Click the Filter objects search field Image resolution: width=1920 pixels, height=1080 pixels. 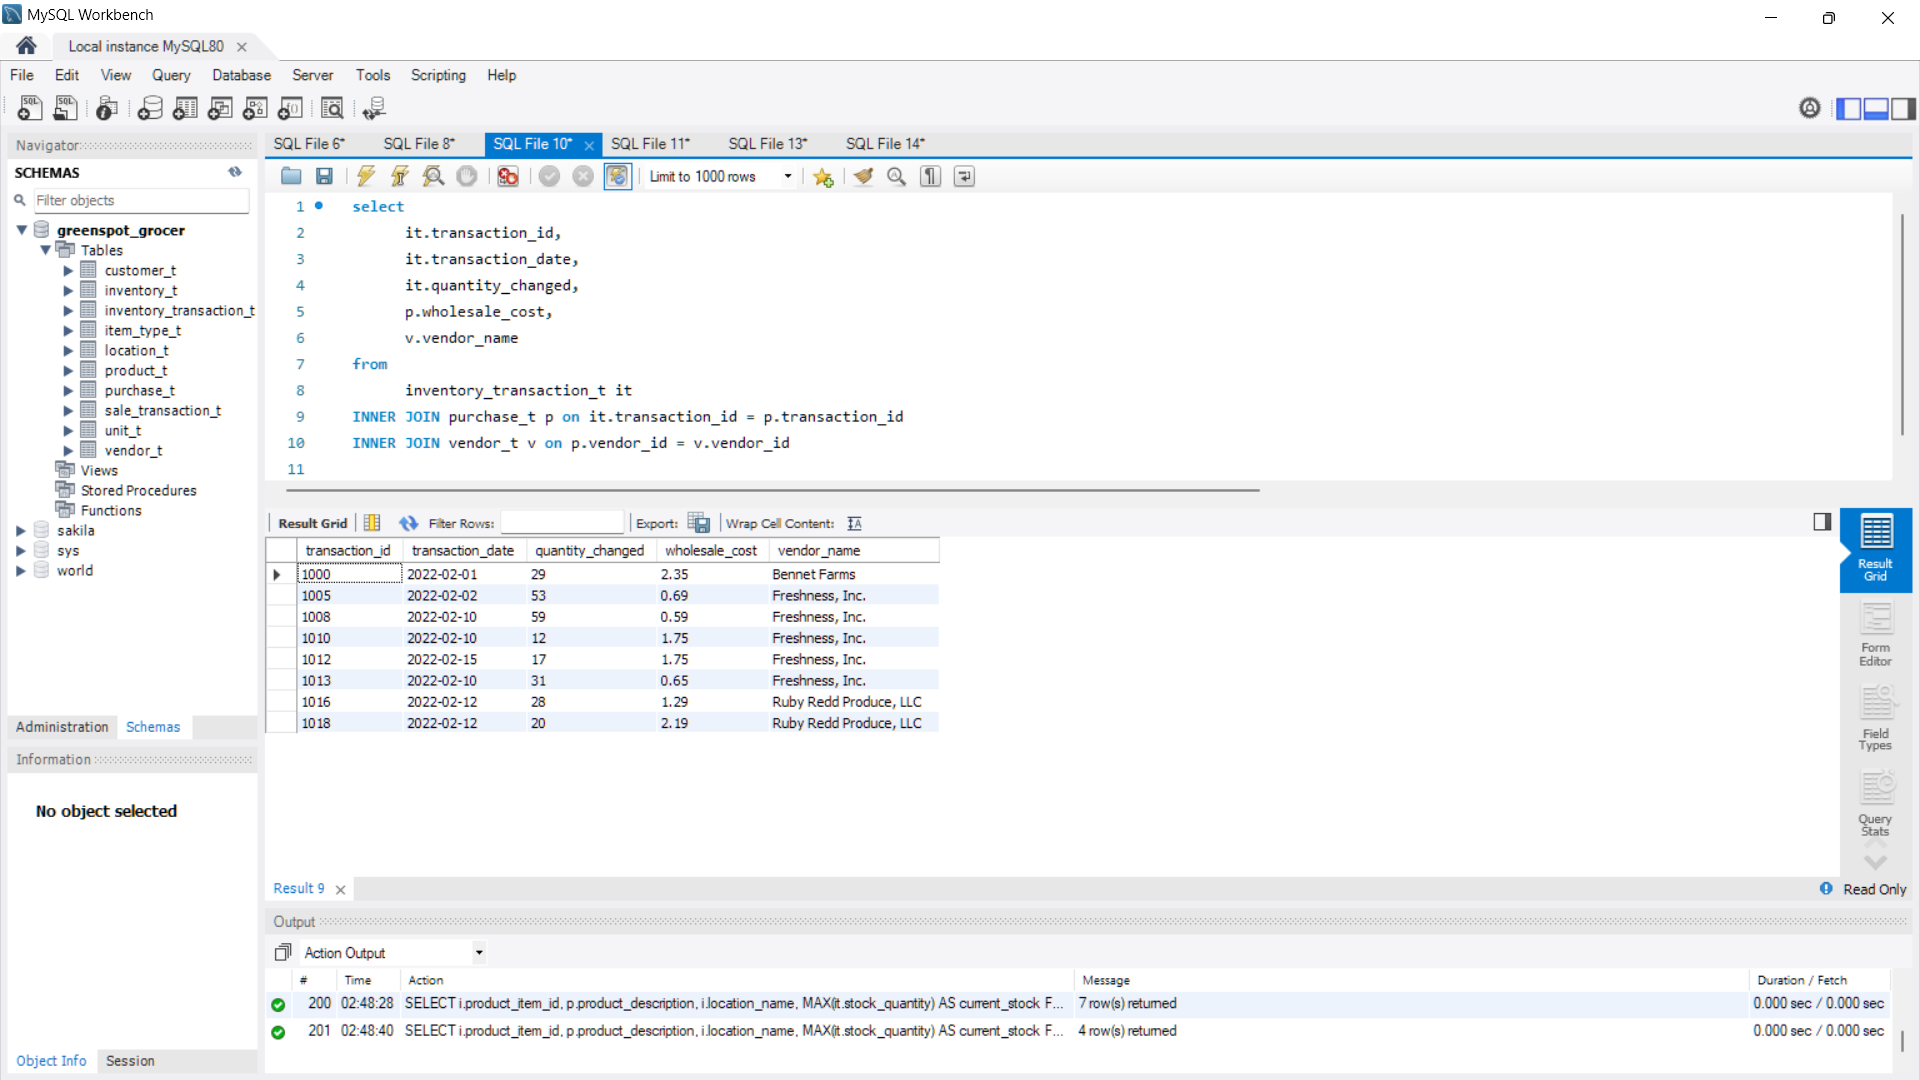click(141, 200)
